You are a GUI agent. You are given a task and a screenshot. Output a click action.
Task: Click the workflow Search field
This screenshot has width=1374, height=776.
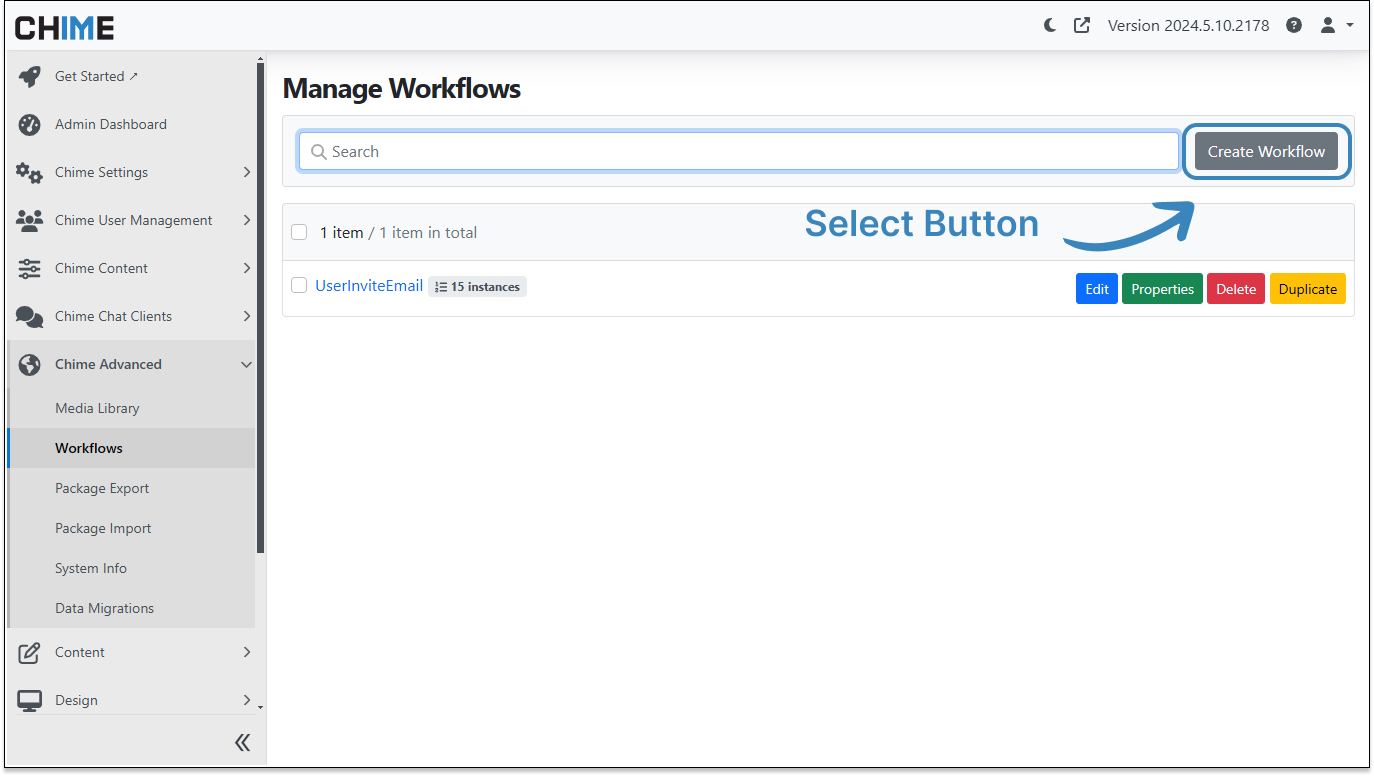[x=740, y=152]
